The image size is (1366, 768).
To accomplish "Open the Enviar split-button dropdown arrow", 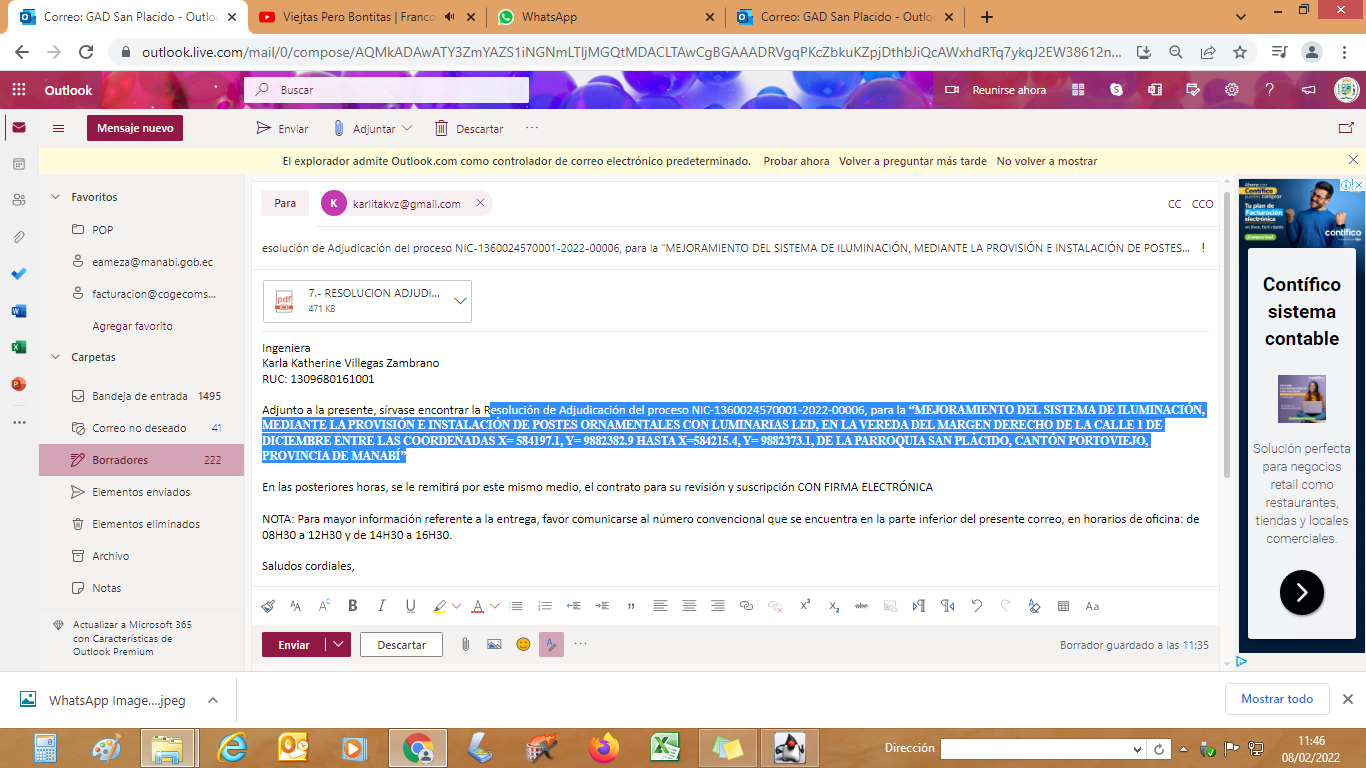I will (340, 645).
